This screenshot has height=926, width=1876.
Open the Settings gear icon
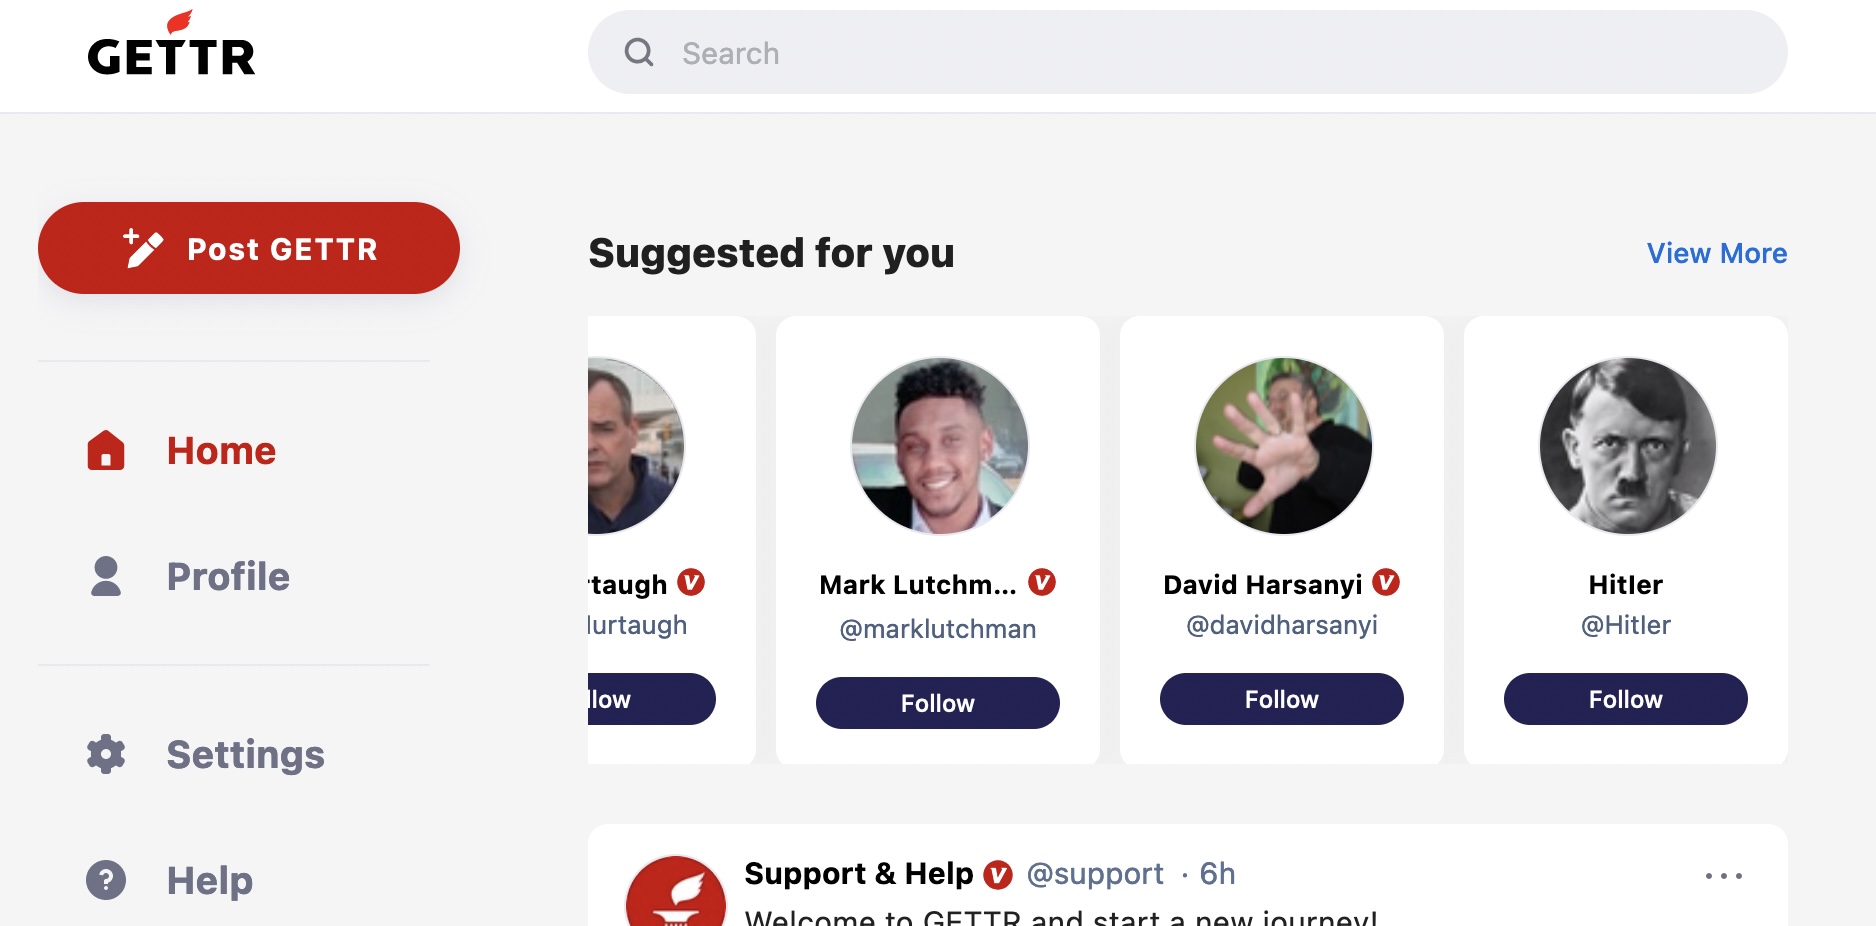pos(106,754)
